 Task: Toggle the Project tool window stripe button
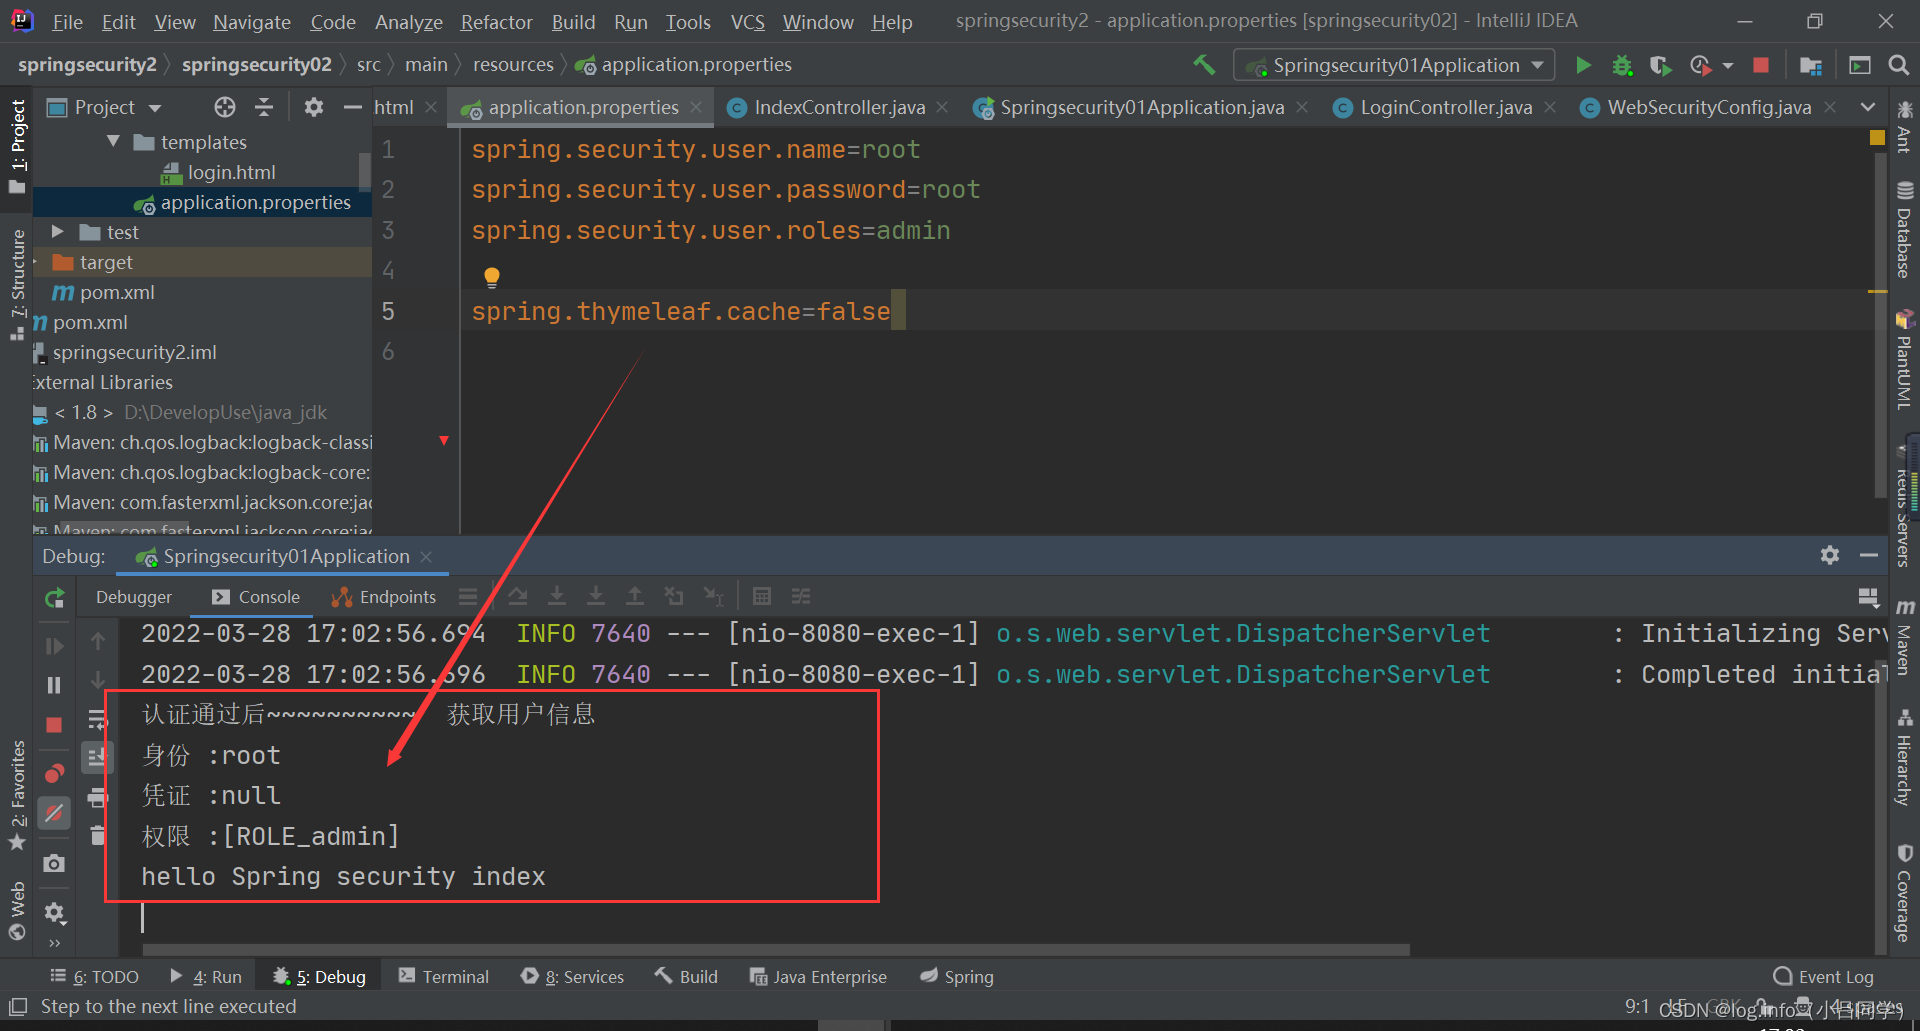click(x=17, y=147)
